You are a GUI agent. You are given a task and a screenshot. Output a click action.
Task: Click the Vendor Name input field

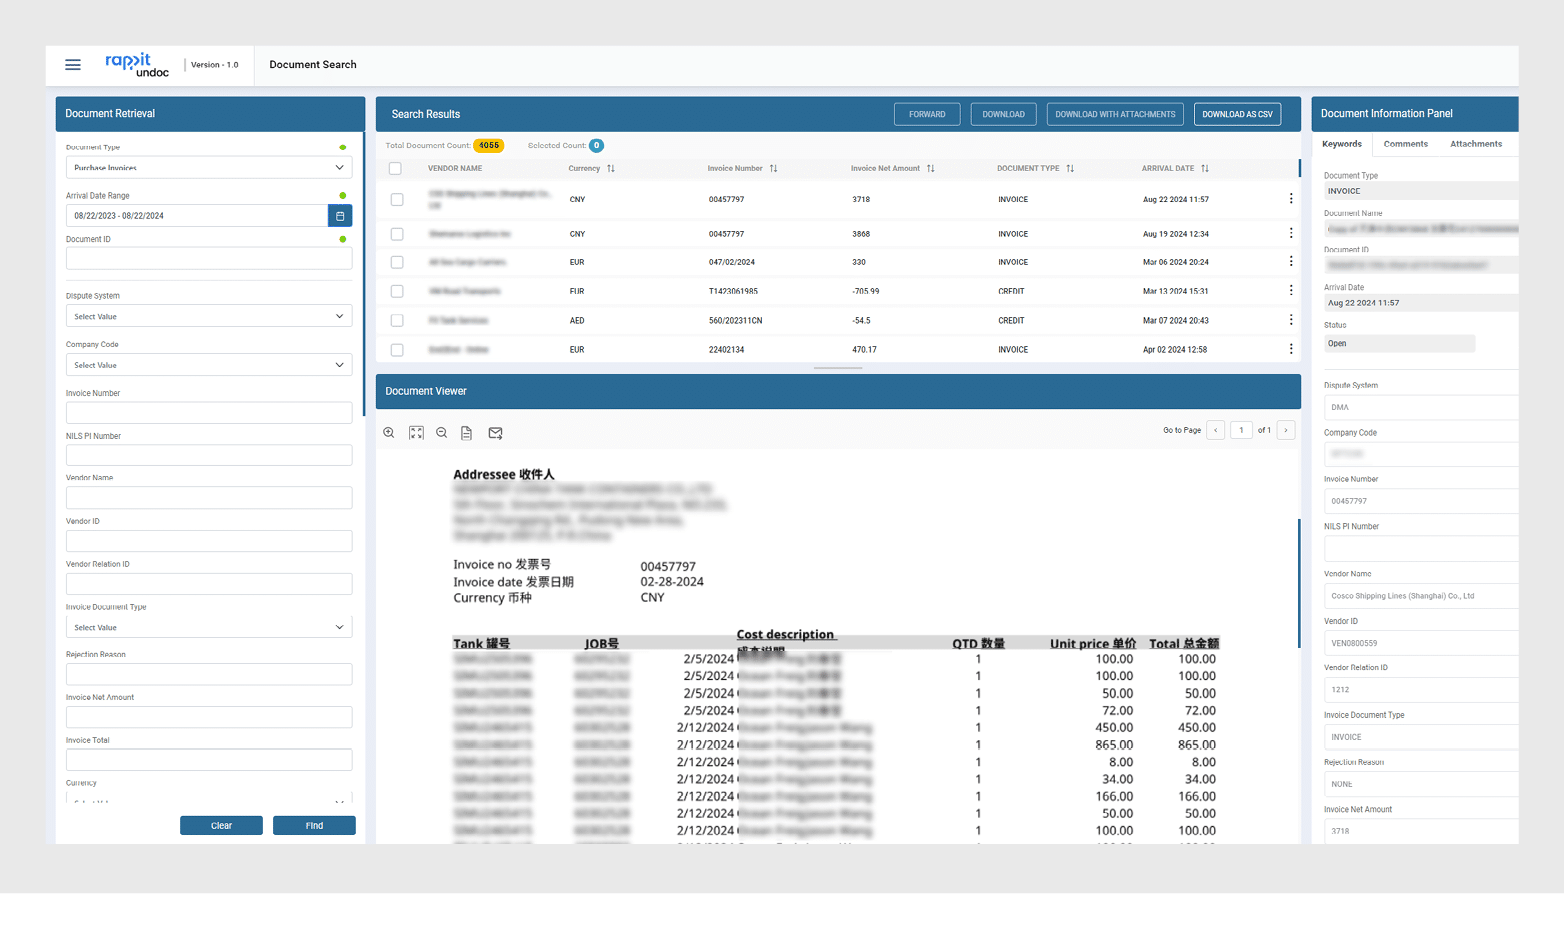tap(209, 498)
